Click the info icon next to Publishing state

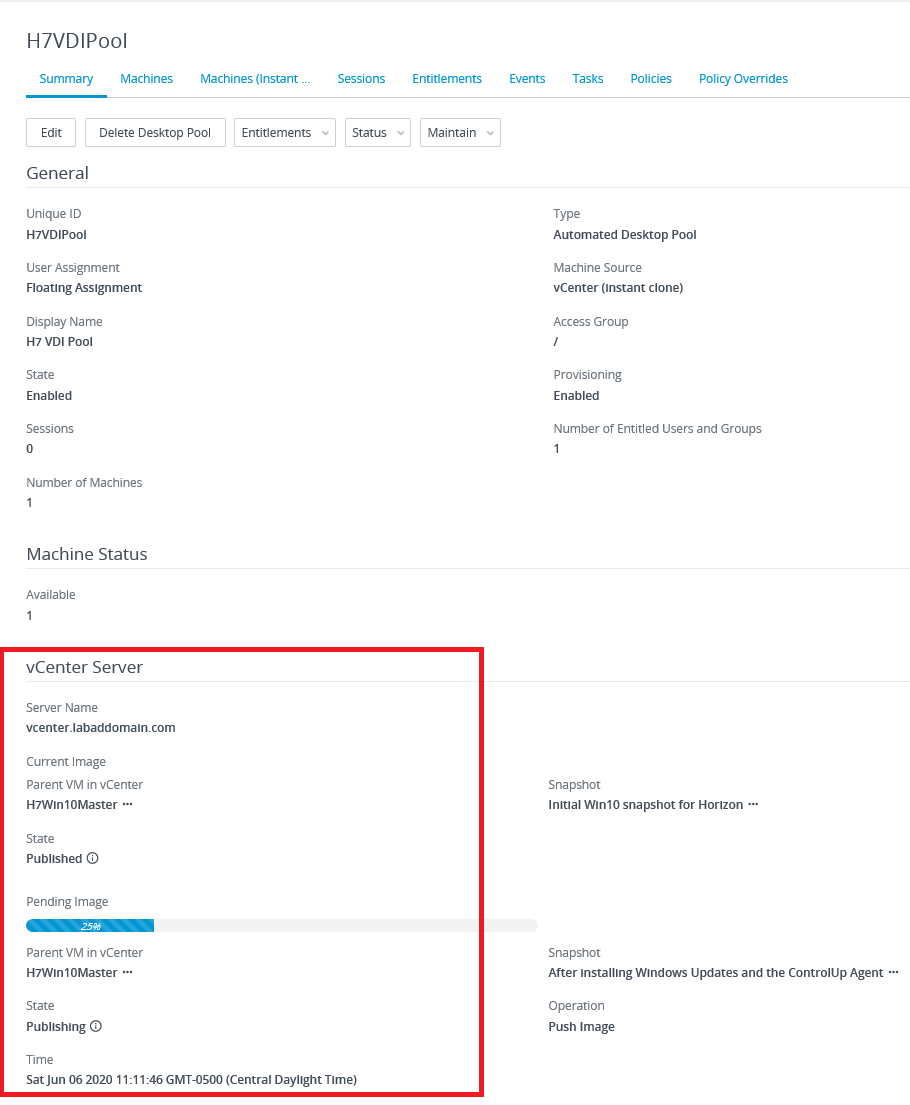point(96,1026)
